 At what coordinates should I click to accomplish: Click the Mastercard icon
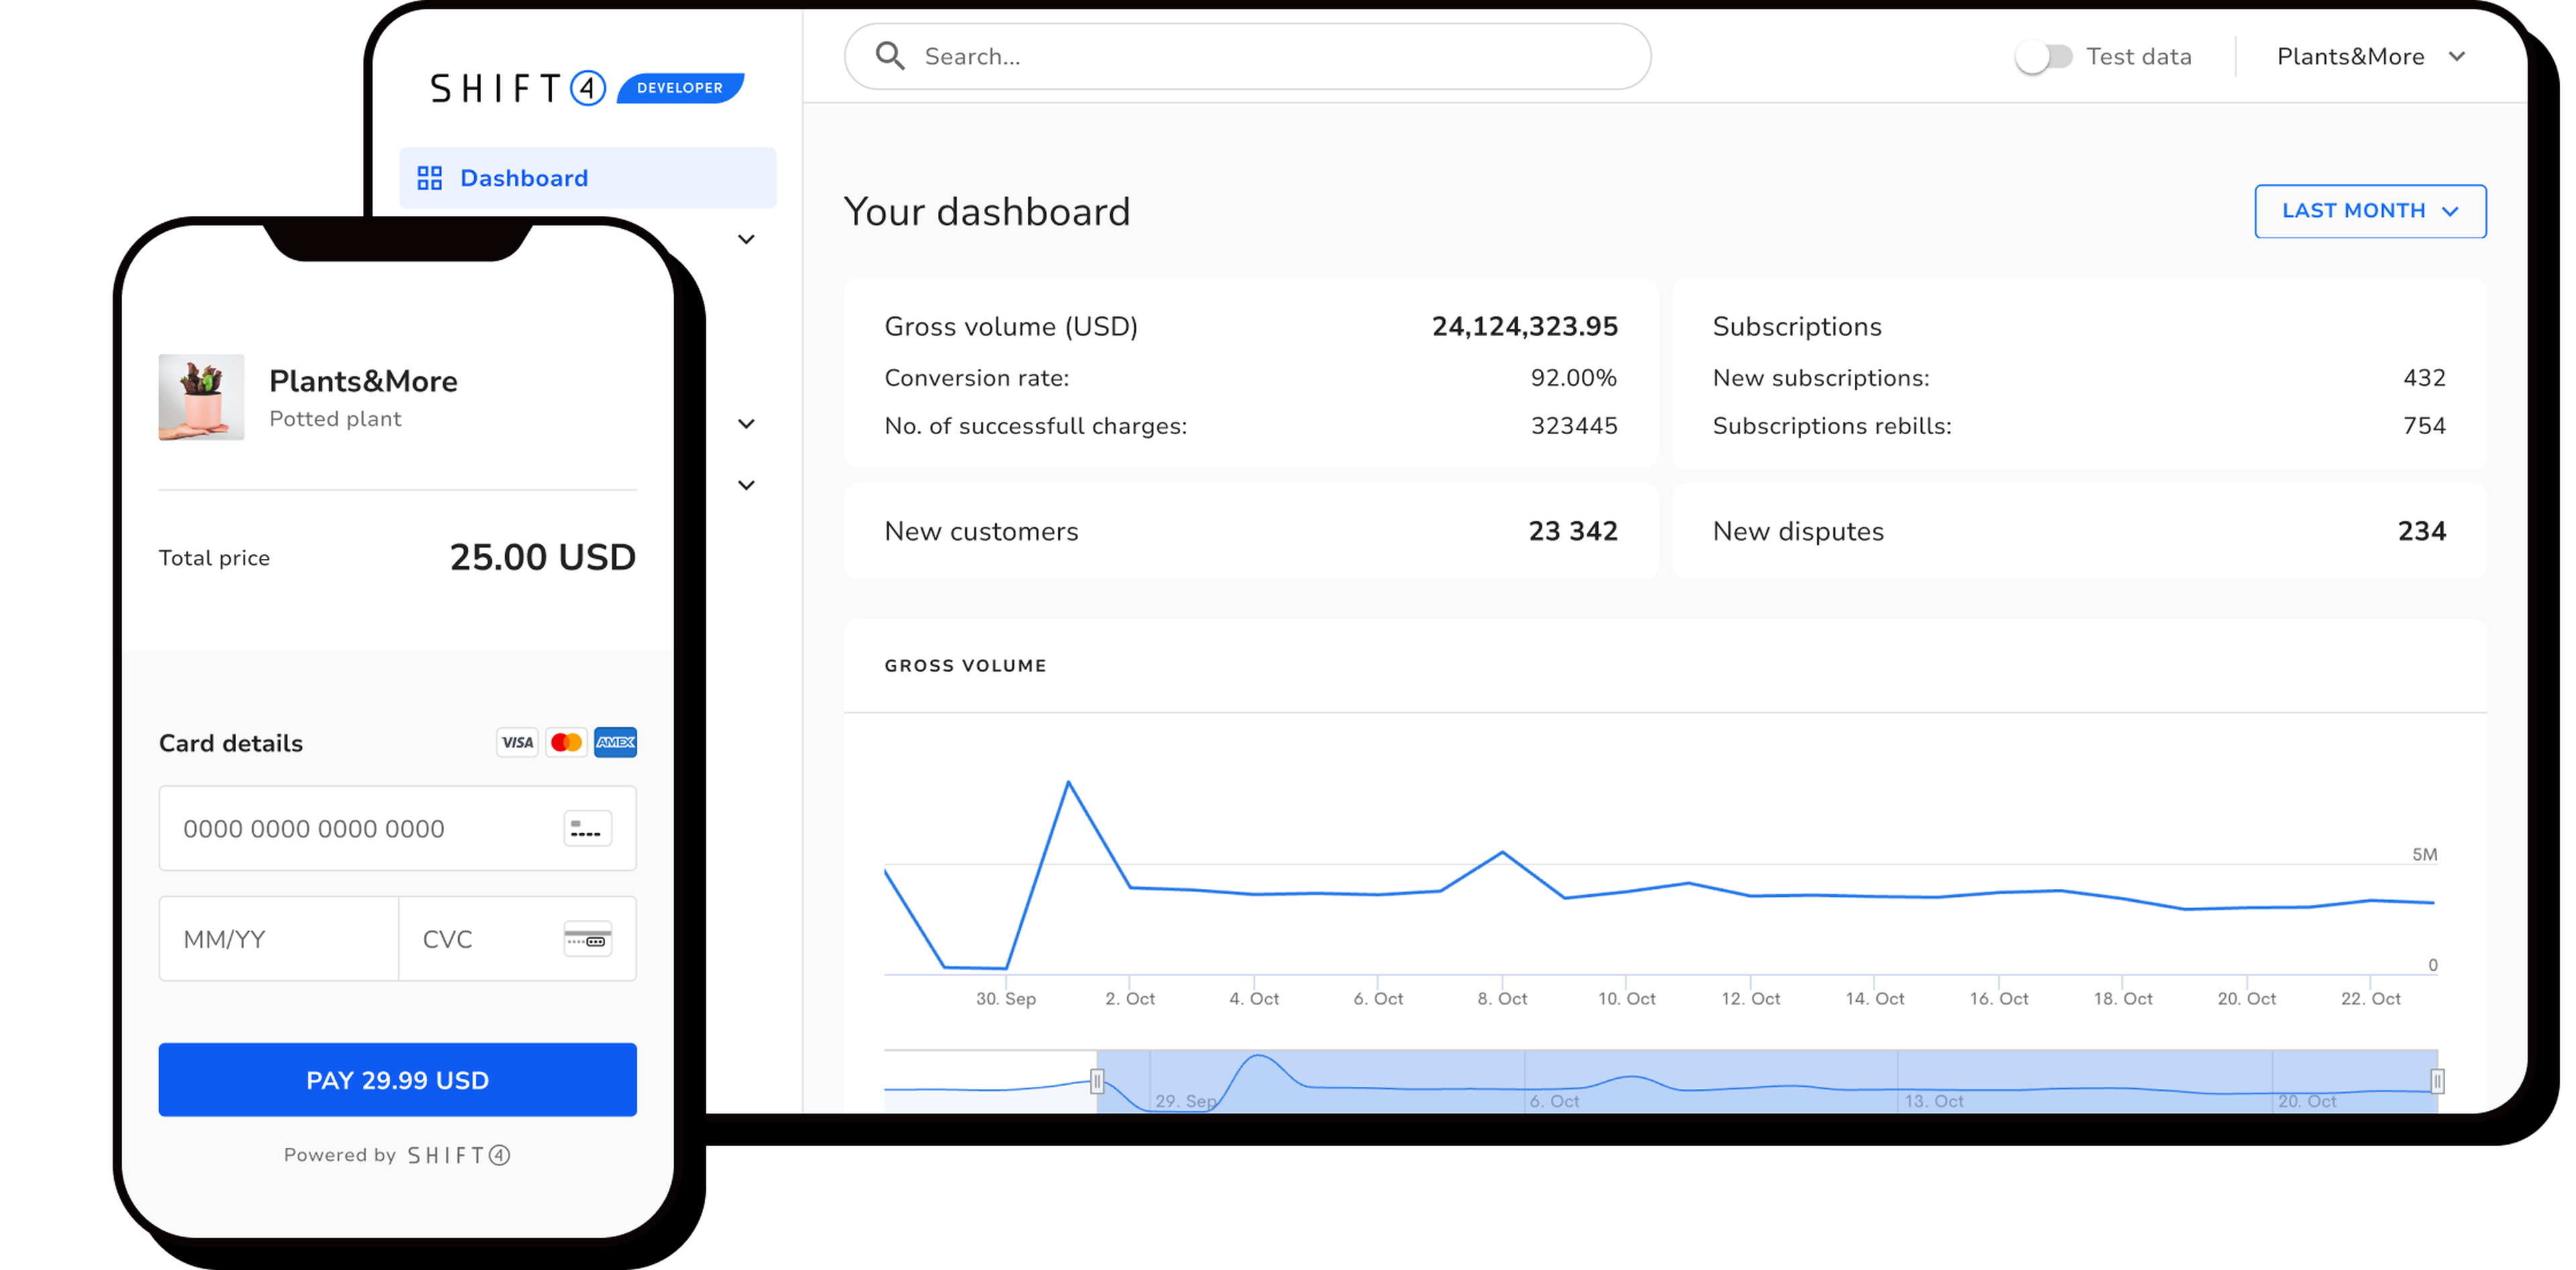pos(566,742)
